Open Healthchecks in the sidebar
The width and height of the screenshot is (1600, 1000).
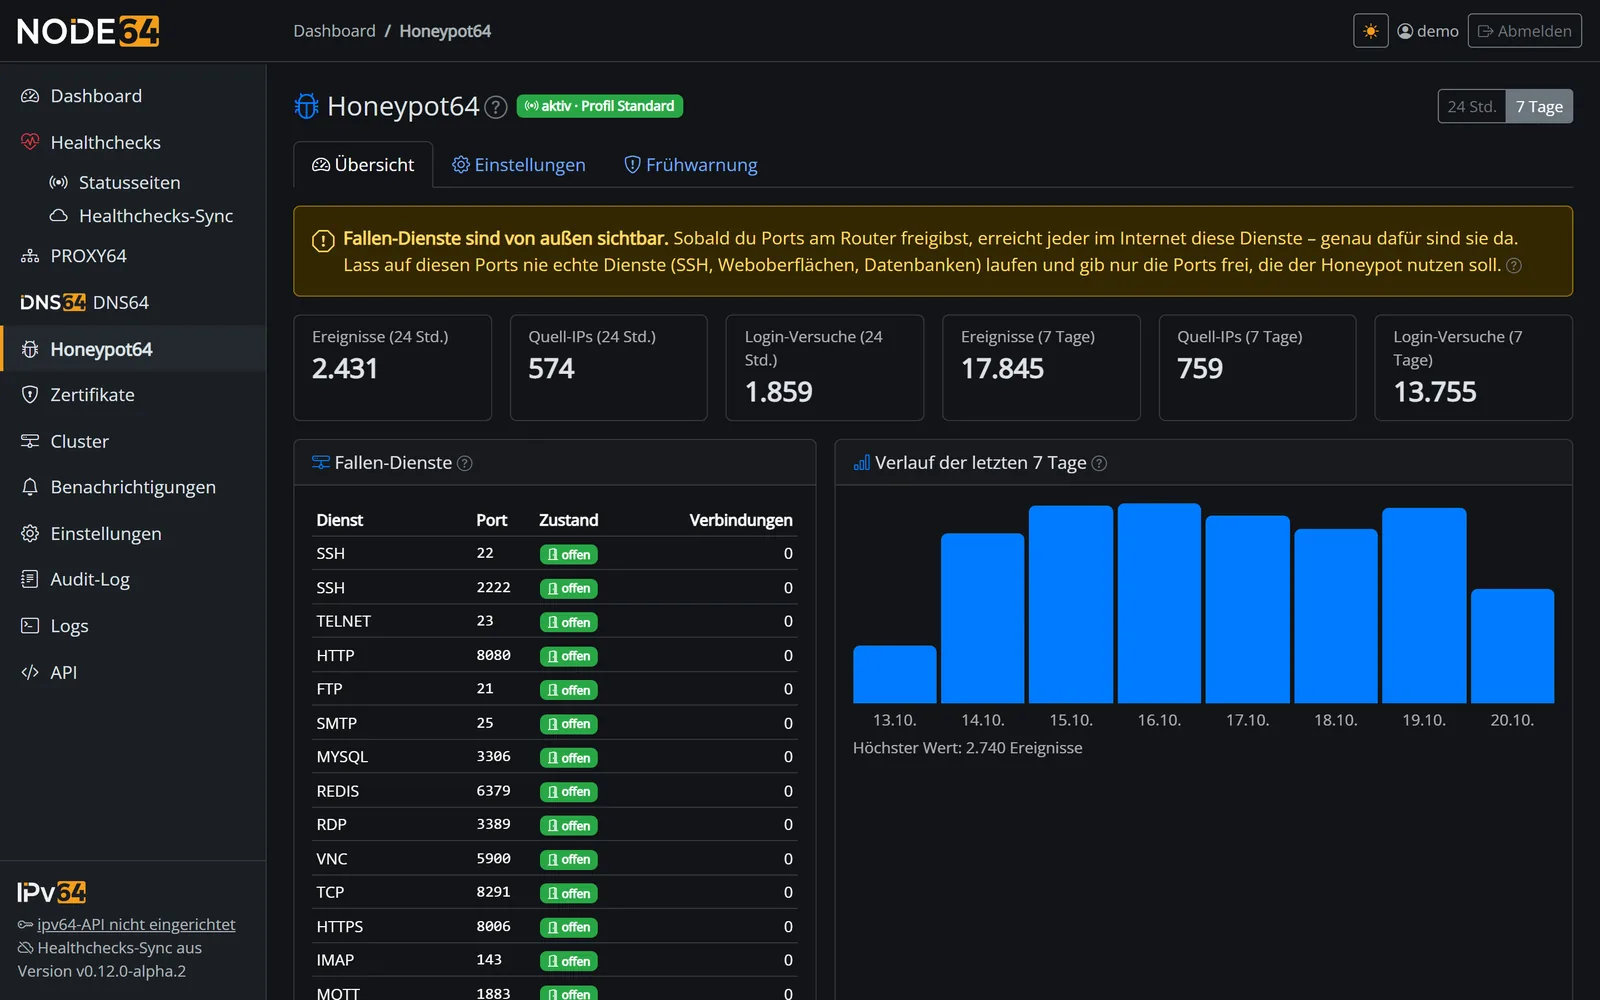[133, 142]
